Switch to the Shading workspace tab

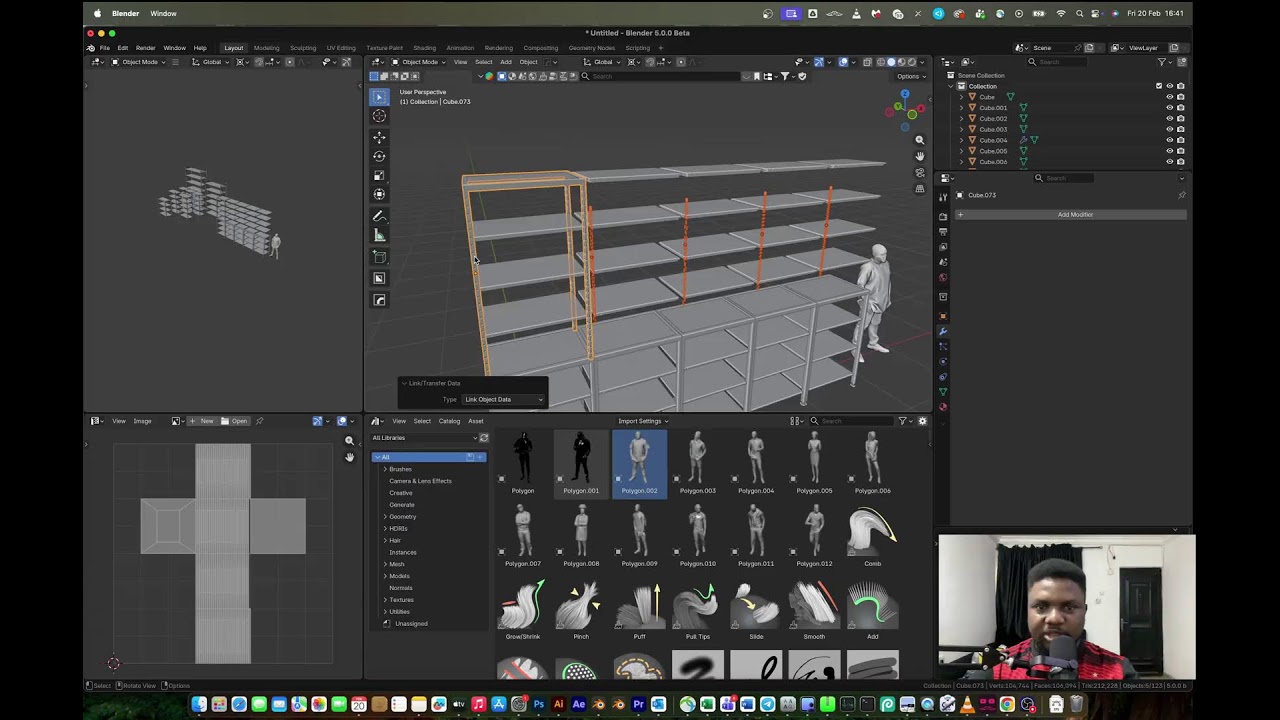pos(424,48)
